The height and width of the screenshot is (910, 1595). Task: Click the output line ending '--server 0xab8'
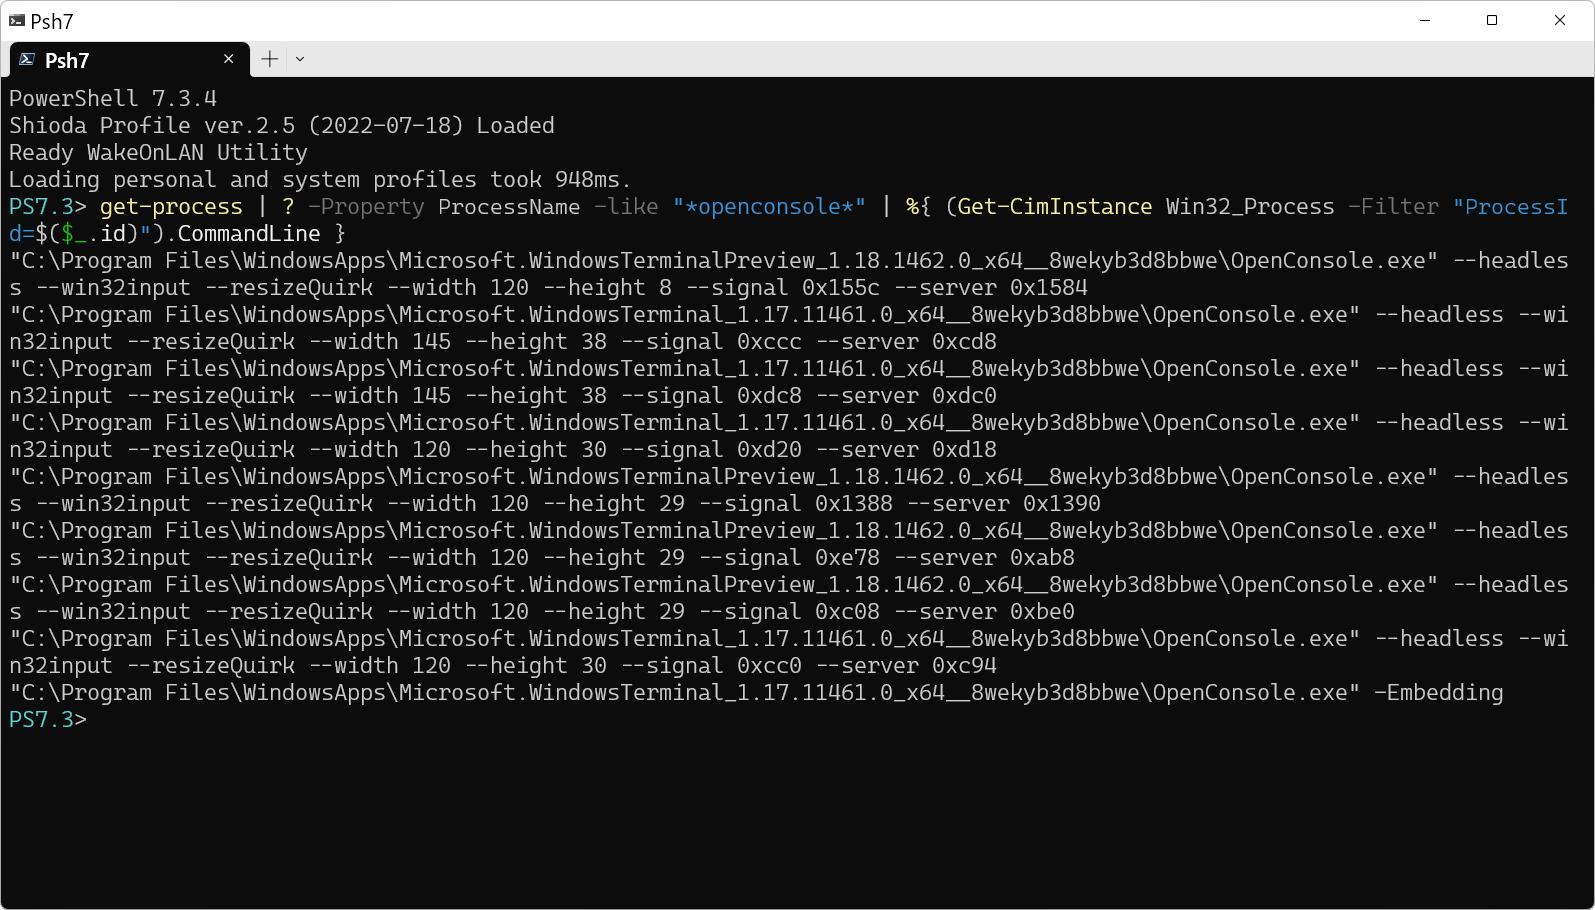click(542, 557)
